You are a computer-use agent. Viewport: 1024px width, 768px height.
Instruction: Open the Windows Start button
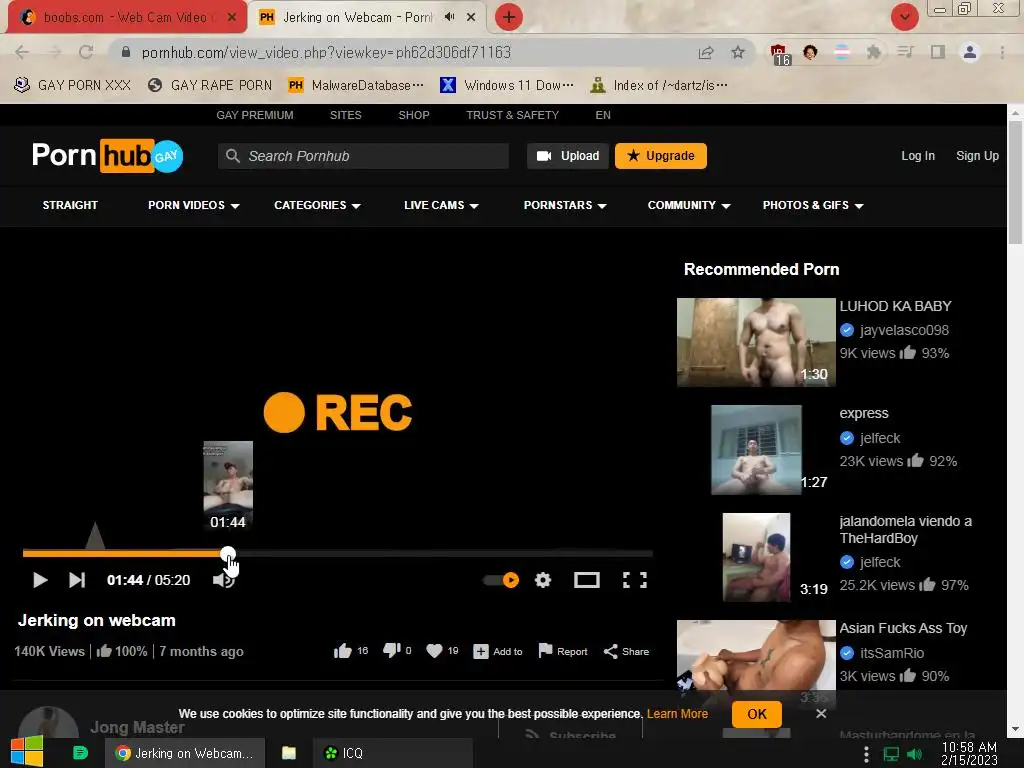(27, 752)
